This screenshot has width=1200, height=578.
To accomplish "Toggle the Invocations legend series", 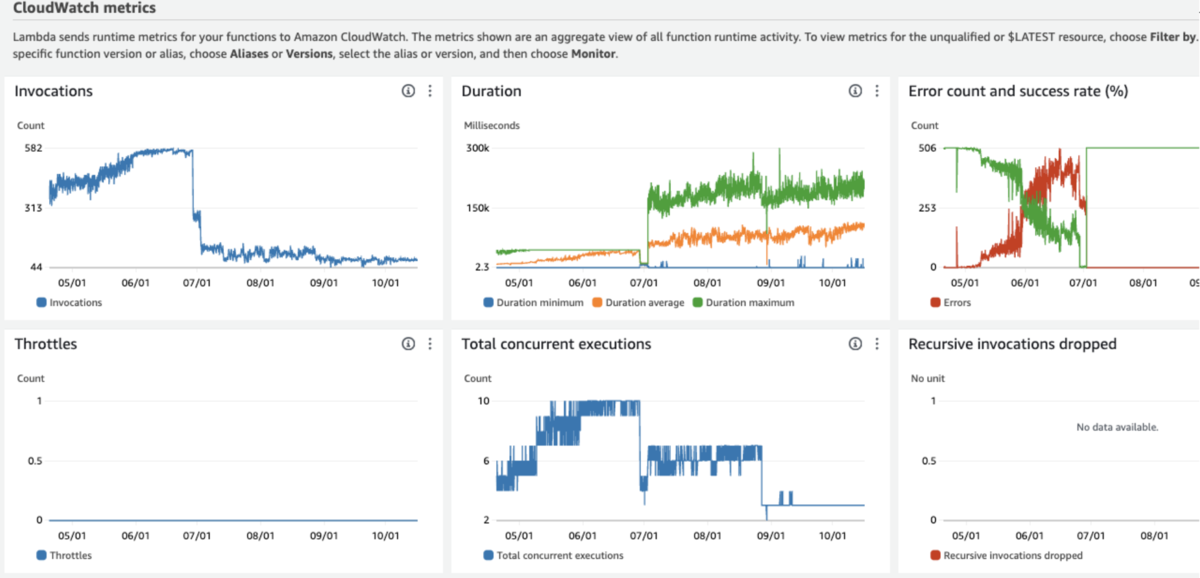I will 69,302.
